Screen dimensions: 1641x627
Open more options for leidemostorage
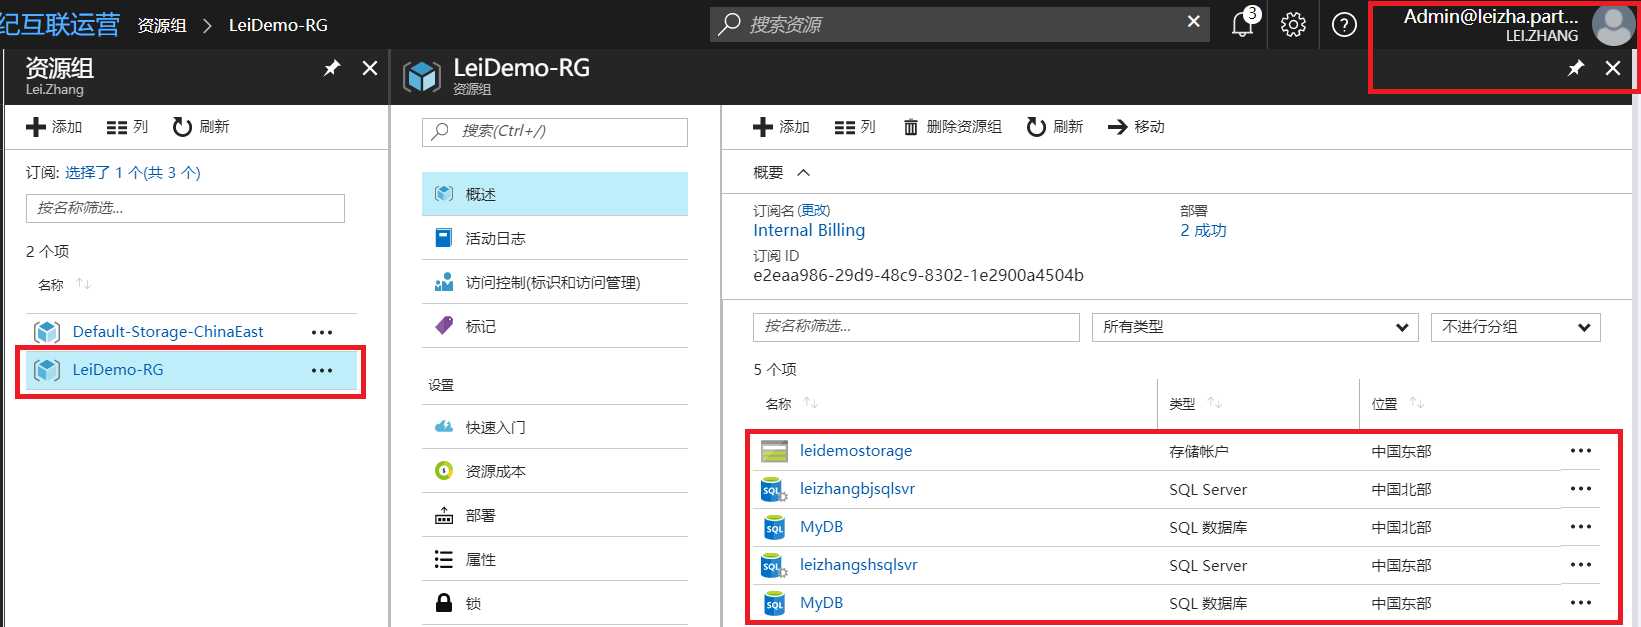pyautogui.click(x=1581, y=451)
